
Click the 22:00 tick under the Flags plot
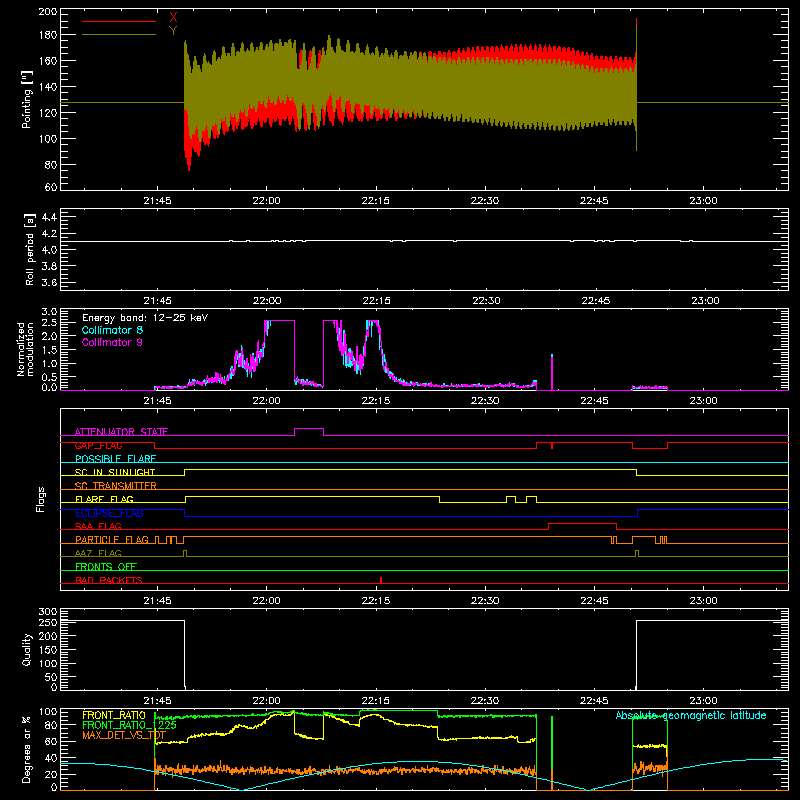tap(266, 601)
